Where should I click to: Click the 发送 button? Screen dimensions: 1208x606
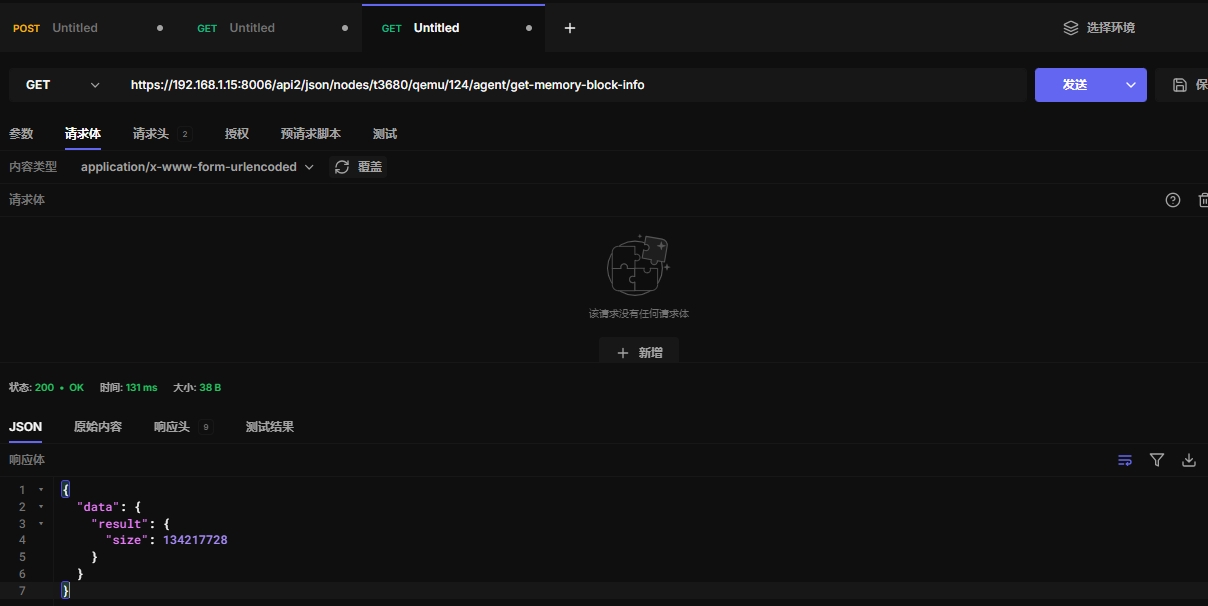(x=1075, y=85)
